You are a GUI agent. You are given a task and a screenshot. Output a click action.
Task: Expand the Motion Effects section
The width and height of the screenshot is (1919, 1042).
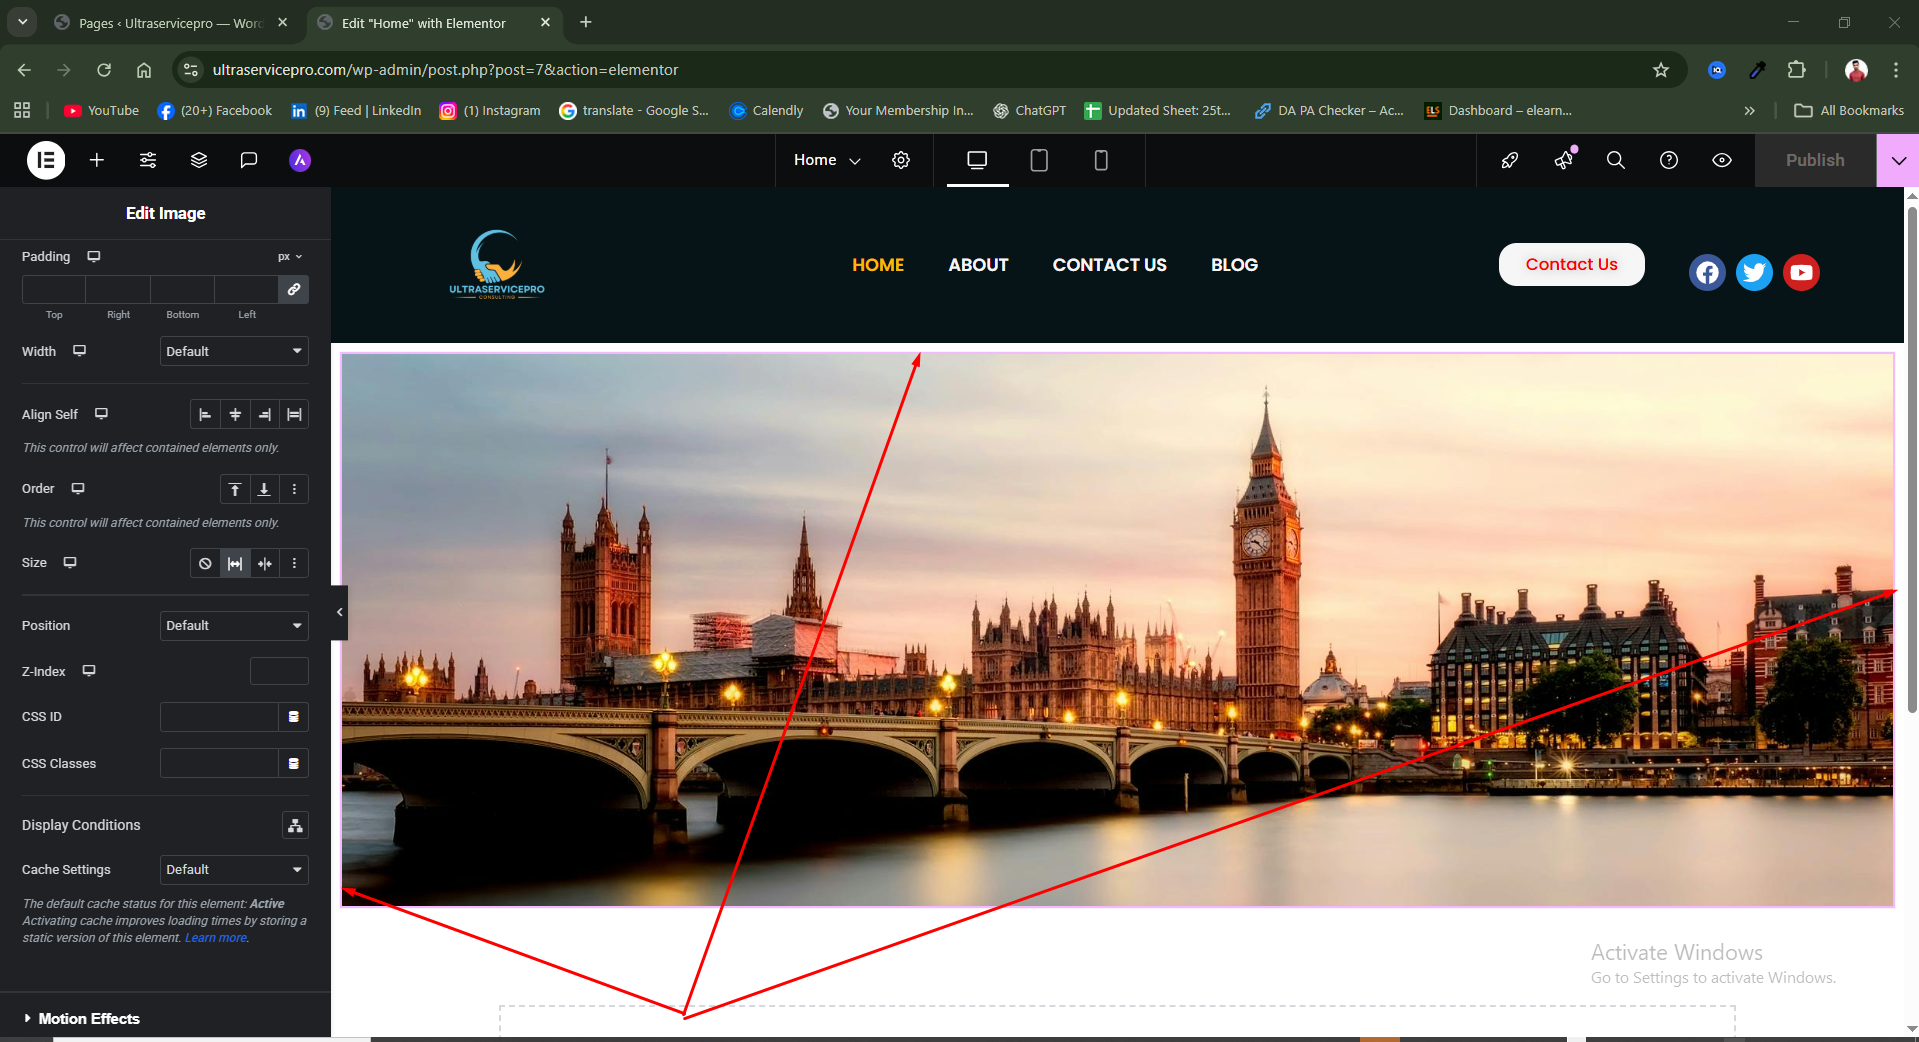click(88, 1018)
